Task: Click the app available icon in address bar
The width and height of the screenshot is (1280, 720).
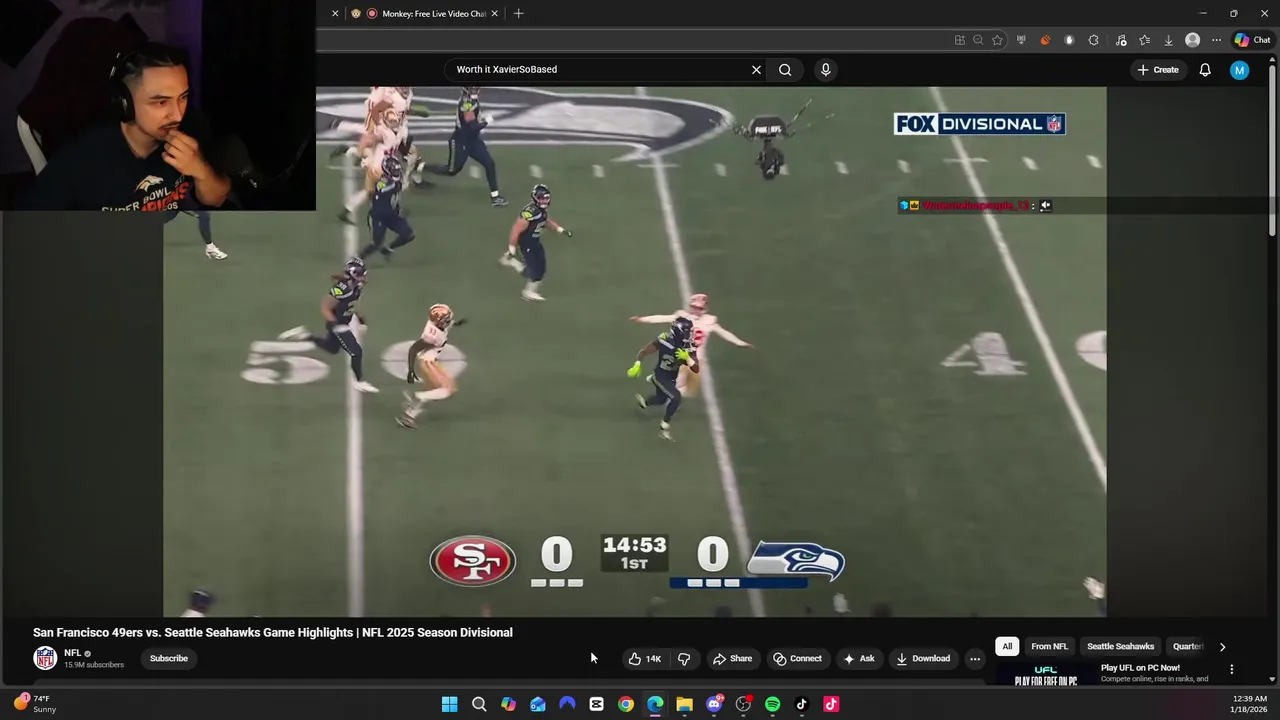Action: pos(960,40)
